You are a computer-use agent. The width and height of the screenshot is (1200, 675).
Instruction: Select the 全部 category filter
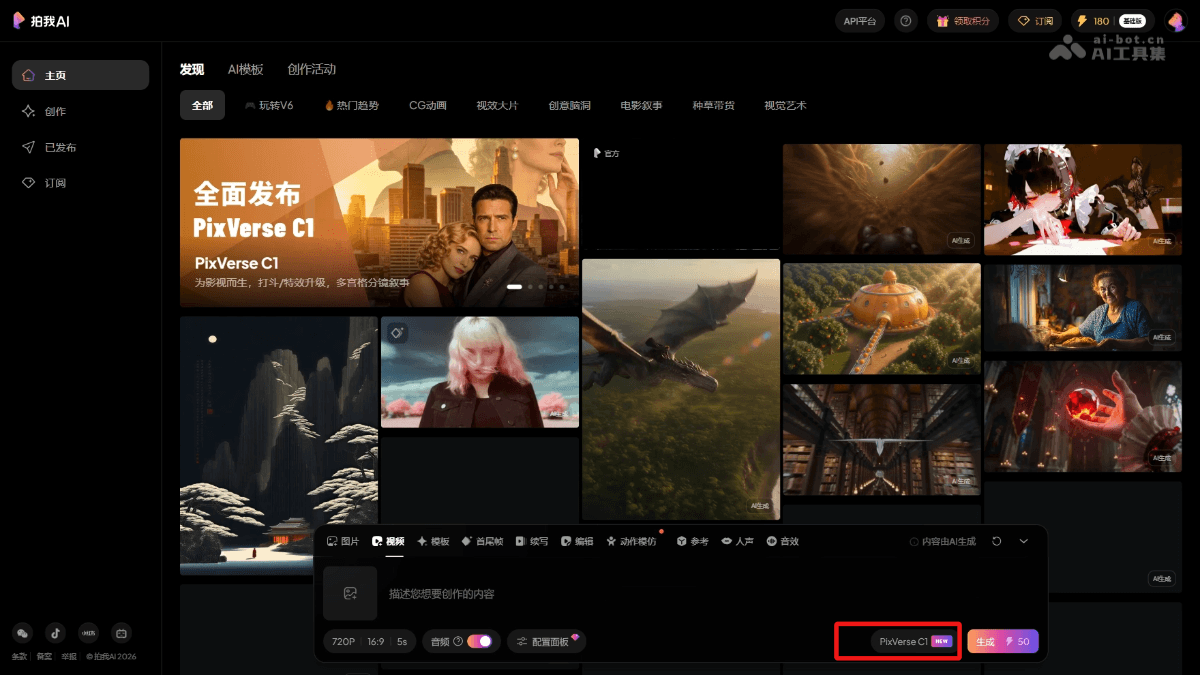(203, 105)
